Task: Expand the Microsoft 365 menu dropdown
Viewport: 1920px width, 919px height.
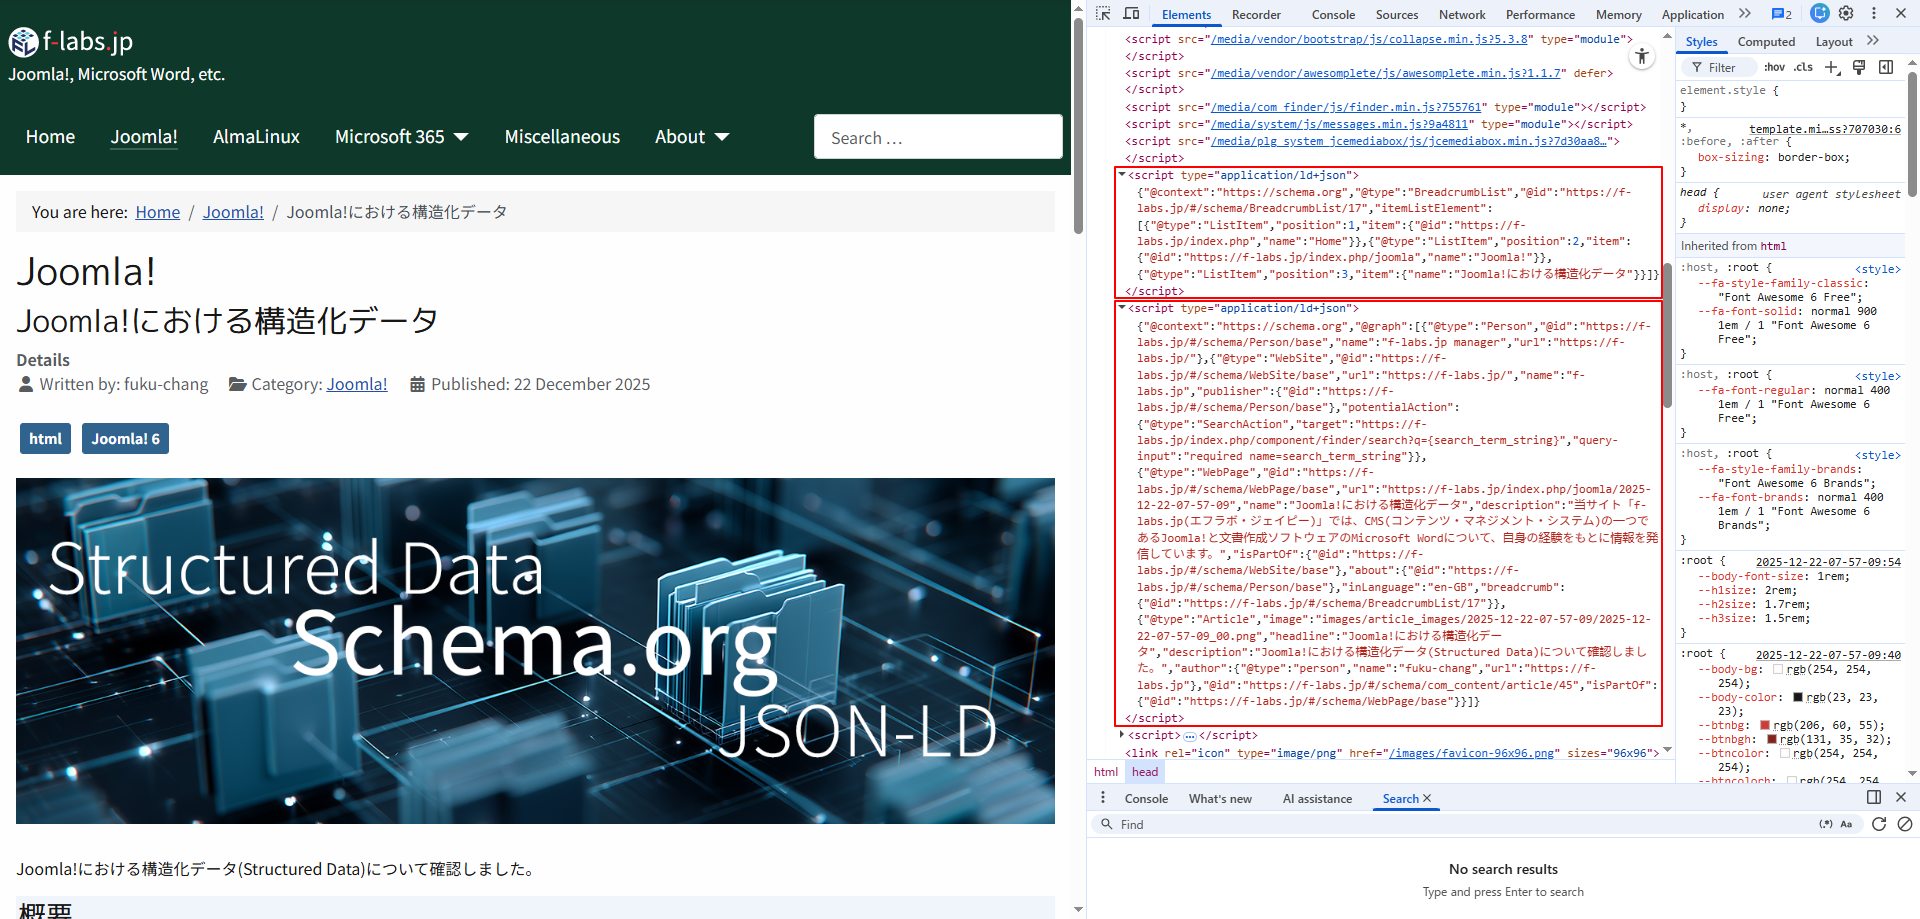Action: pos(461,137)
